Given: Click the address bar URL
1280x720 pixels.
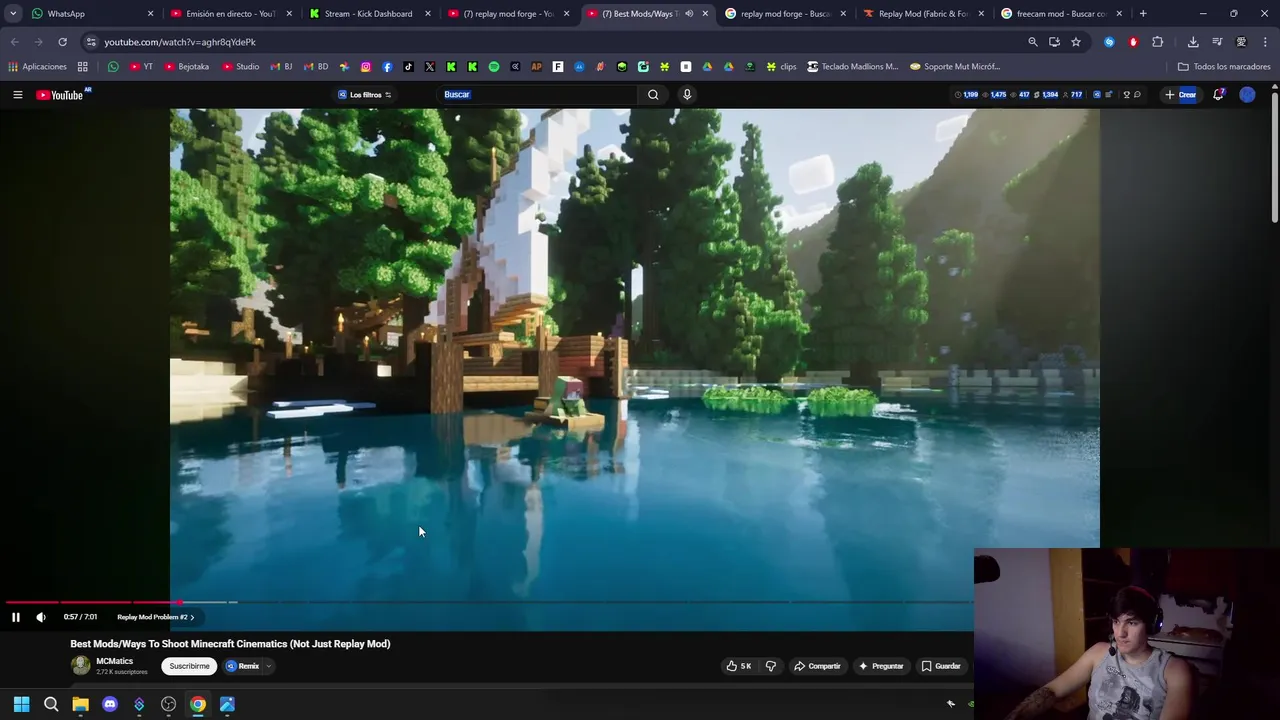Looking at the screenshot, I should [180, 42].
